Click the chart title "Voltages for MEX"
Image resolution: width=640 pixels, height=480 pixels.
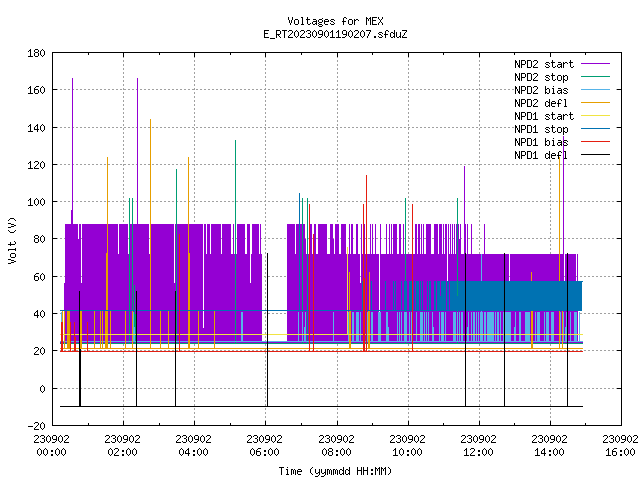click(335, 21)
